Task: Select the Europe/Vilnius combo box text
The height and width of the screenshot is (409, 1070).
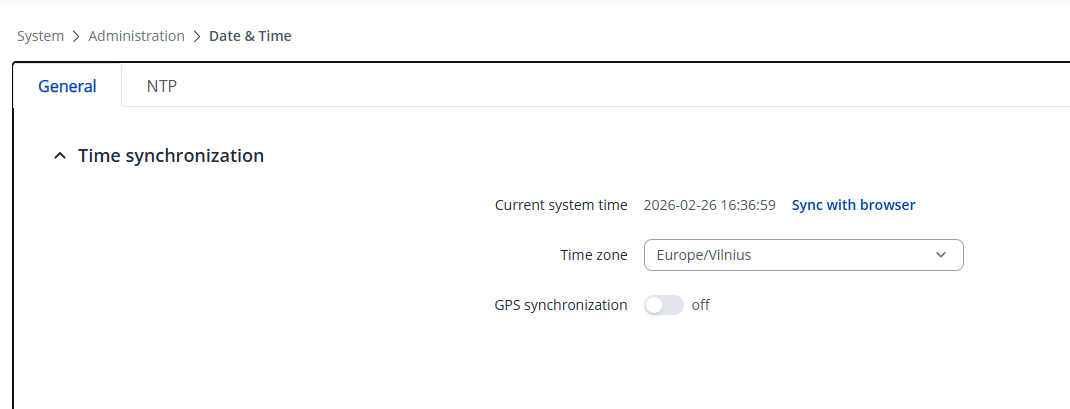Action: pos(704,255)
